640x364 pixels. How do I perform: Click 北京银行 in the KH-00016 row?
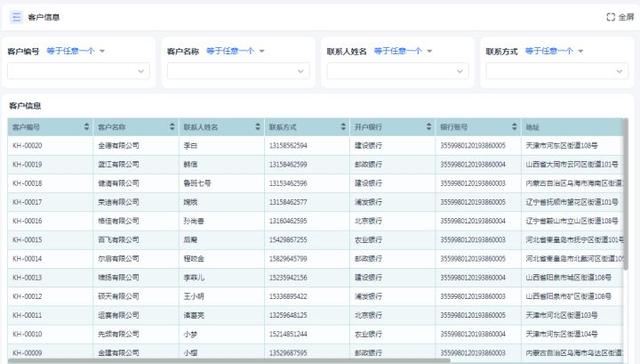(368, 221)
